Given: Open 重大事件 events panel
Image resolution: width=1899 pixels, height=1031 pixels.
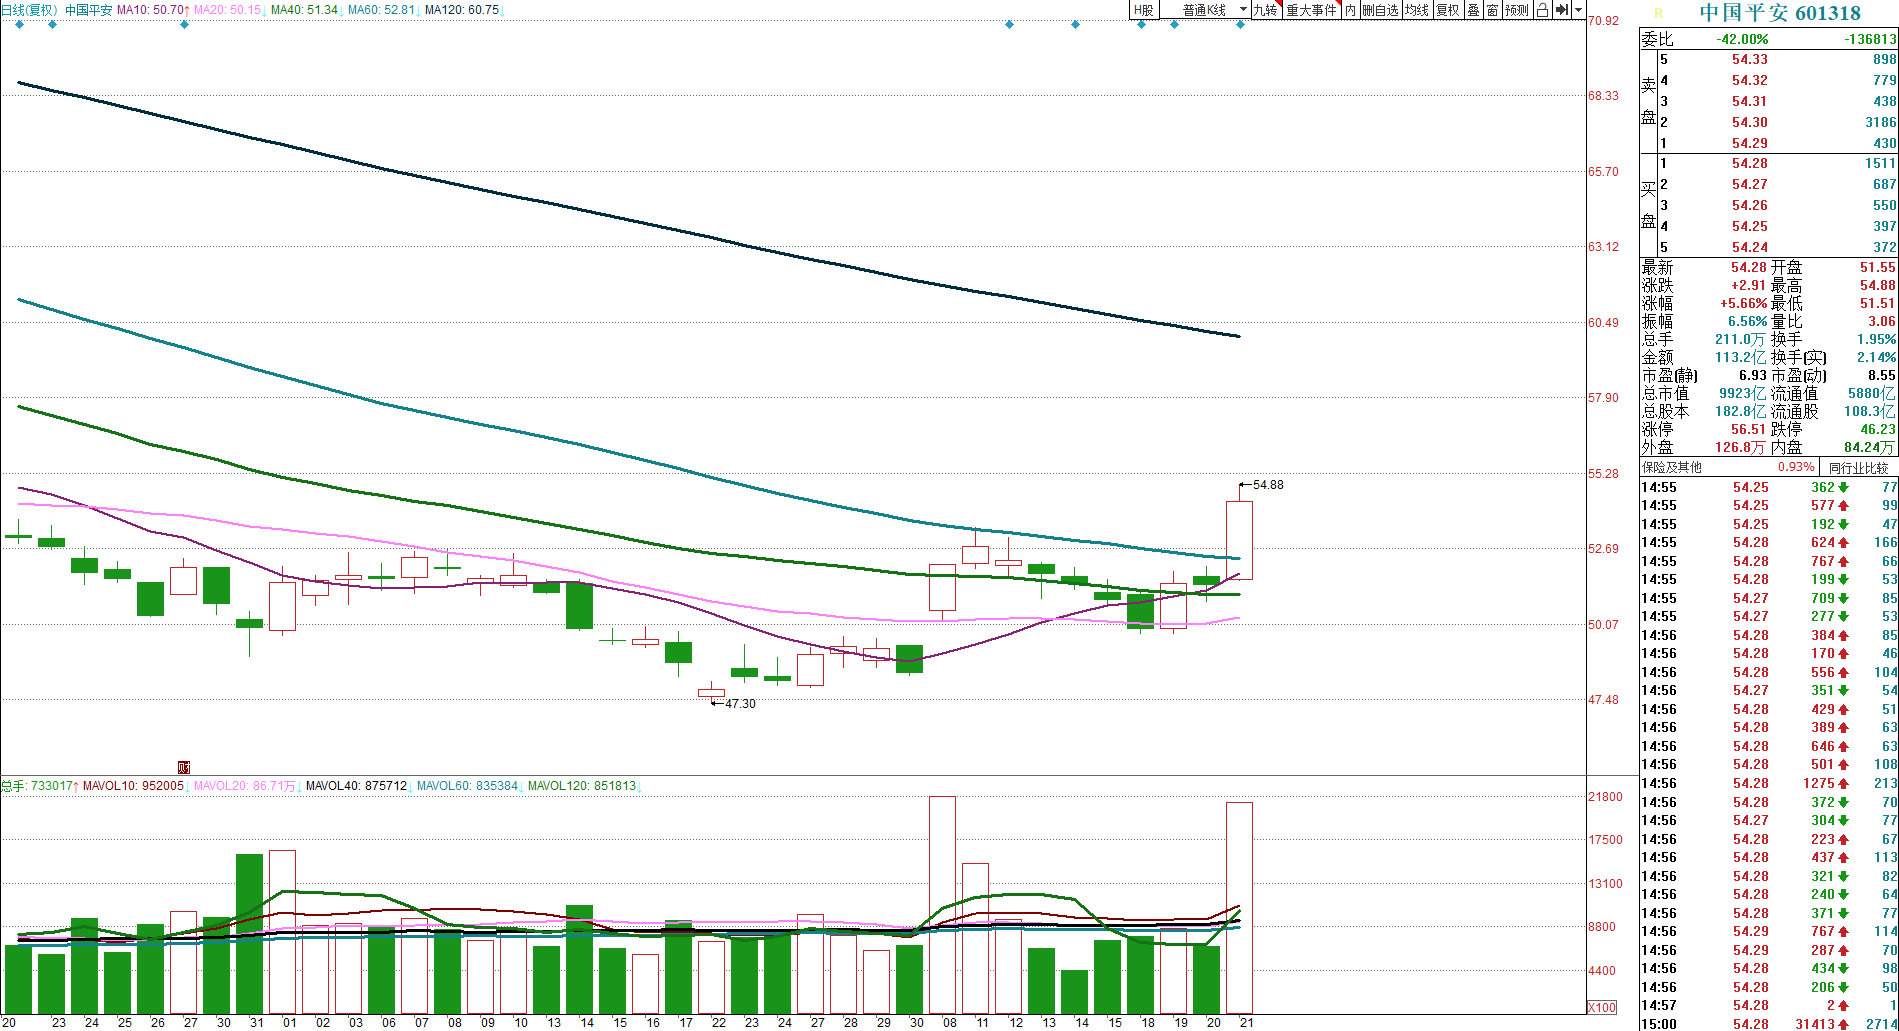Looking at the screenshot, I should click(1311, 10).
